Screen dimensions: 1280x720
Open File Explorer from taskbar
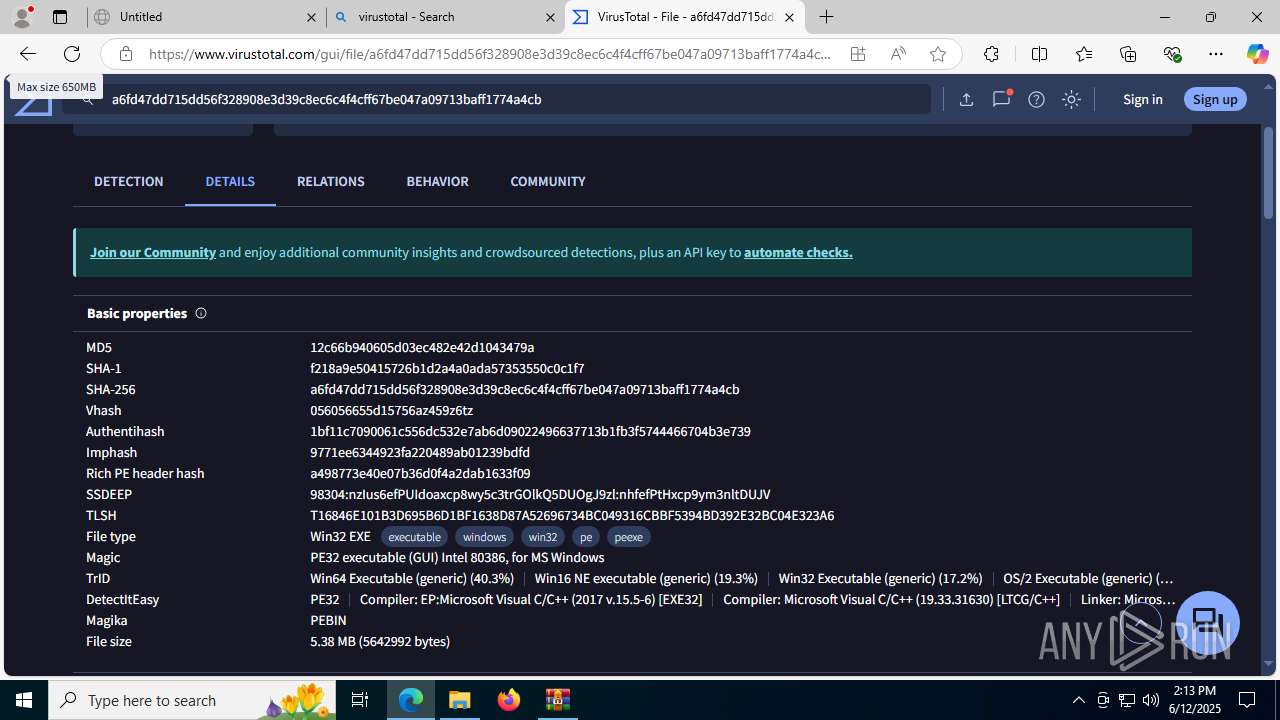[460, 700]
